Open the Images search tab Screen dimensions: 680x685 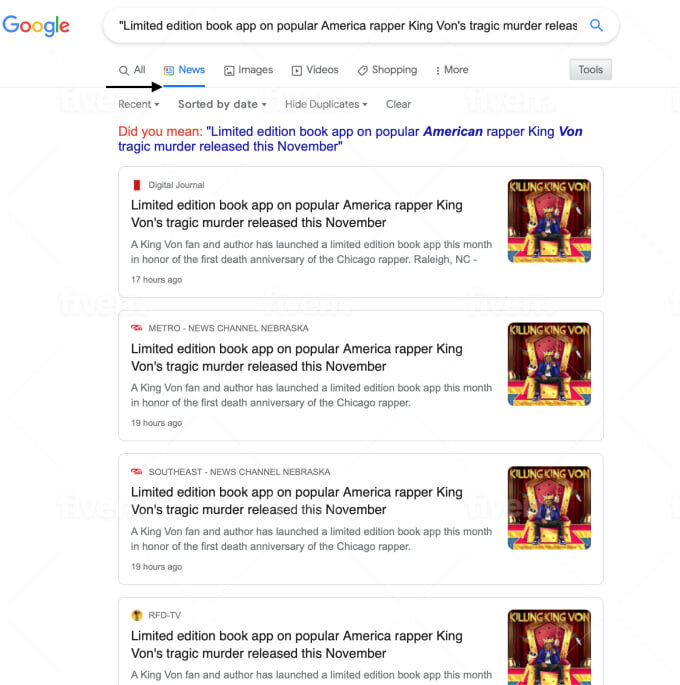(249, 70)
